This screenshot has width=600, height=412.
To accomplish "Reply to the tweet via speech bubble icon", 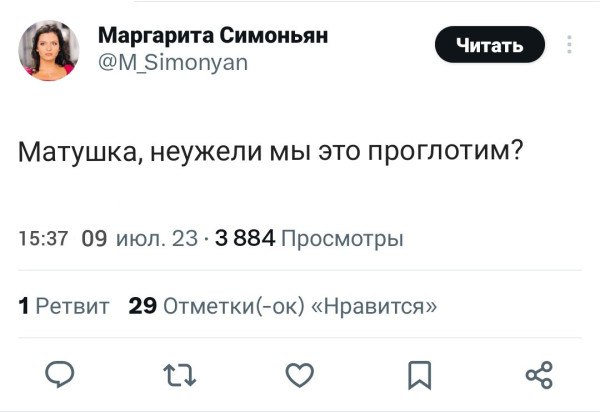I will 62,376.
